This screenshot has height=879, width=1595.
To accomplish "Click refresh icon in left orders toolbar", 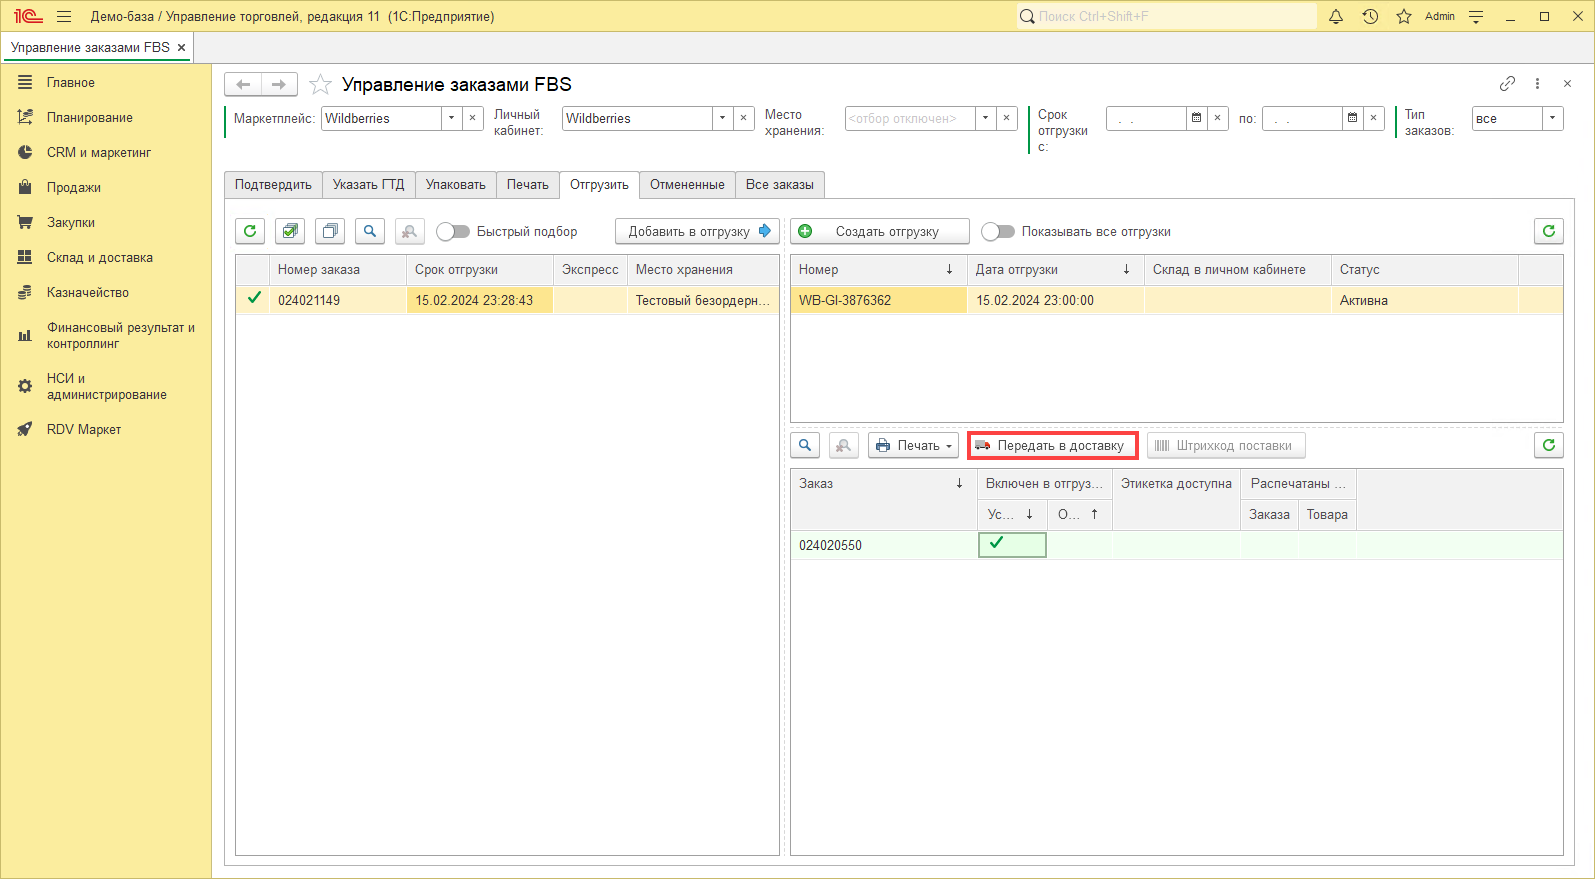I will [x=250, y=231].
